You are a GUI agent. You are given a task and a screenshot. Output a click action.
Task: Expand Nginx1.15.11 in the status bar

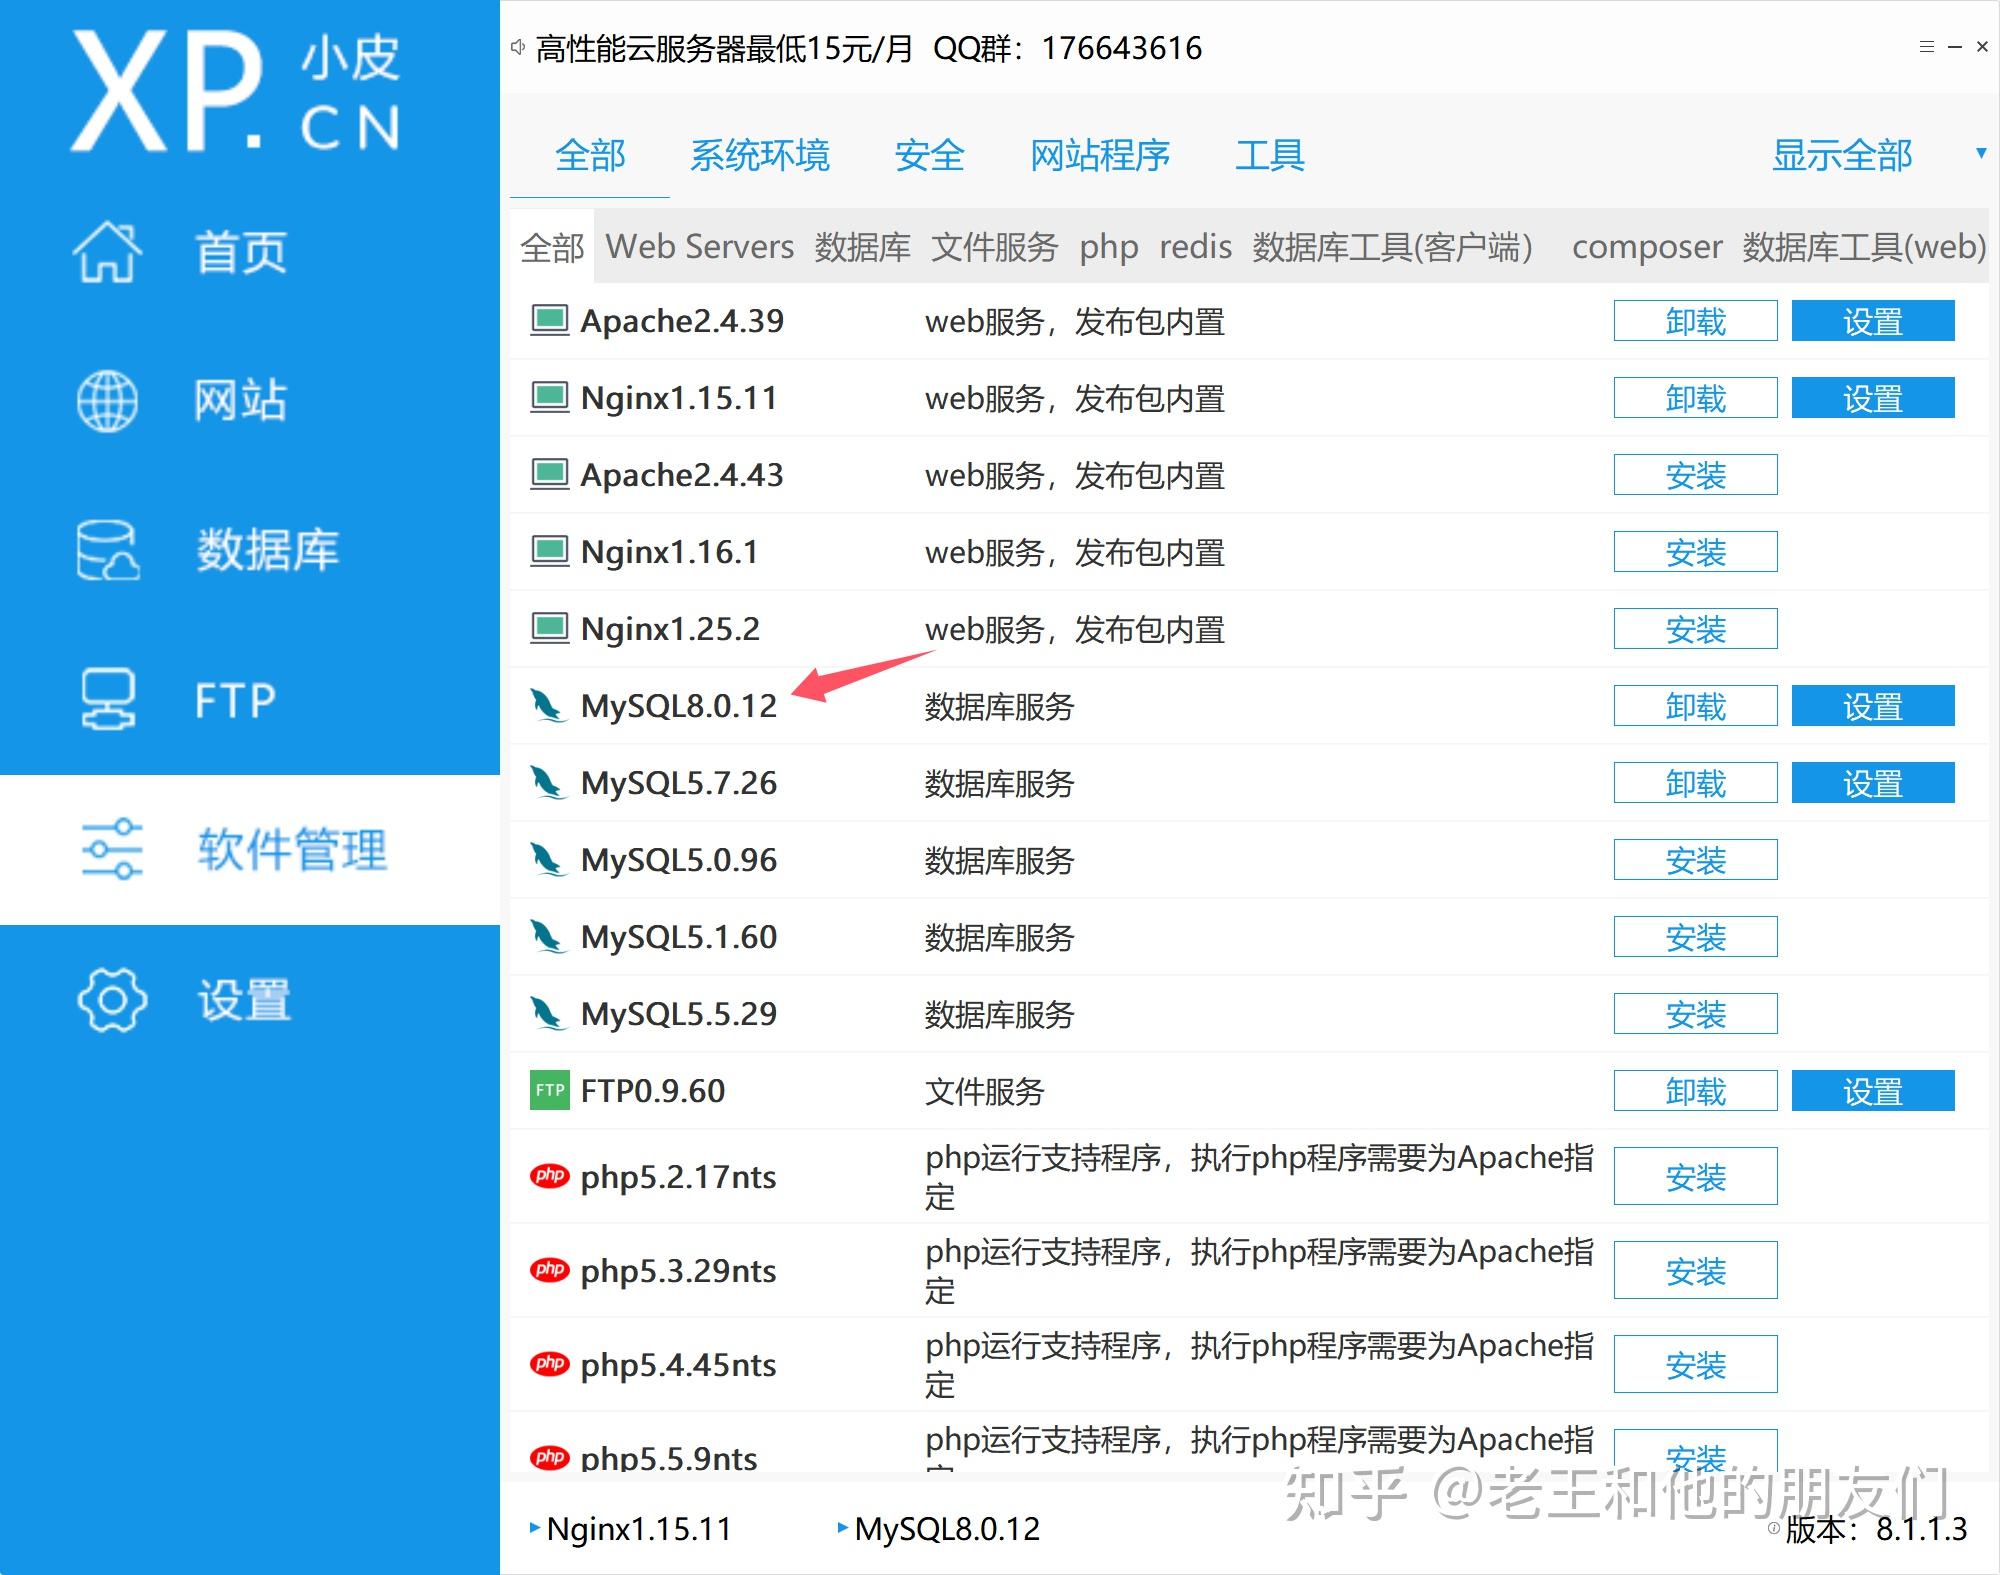coord(535,1528)
